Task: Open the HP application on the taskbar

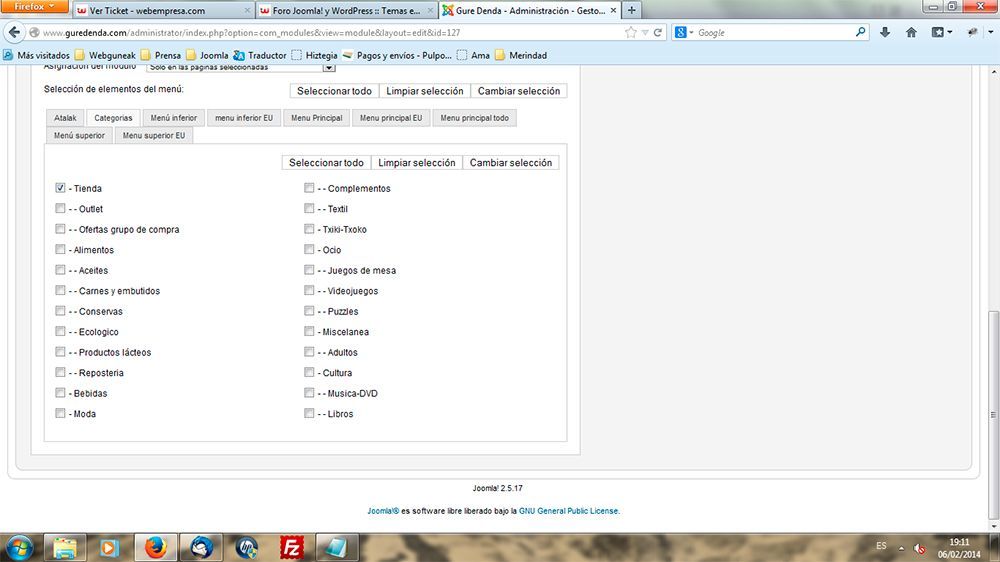Action: [246, 548]
